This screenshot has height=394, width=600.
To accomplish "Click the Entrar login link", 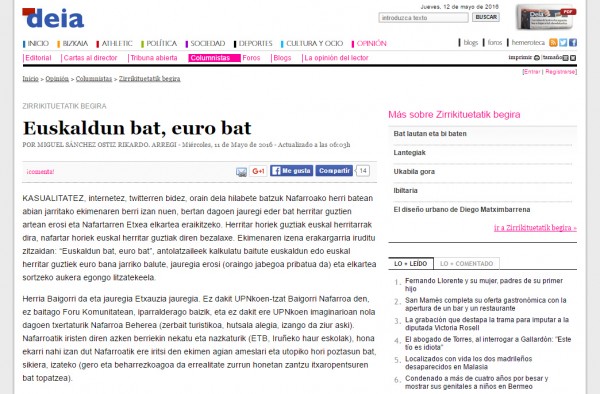I will [x=532, y=72].
